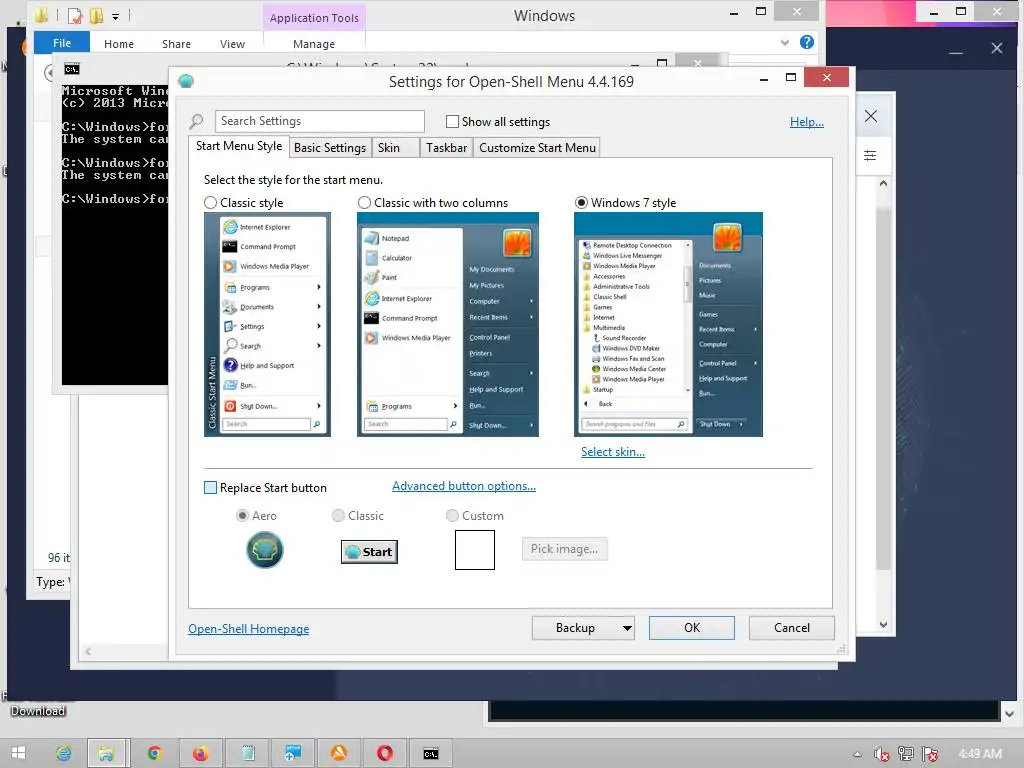1024x768 pixels.
Task: Click the cmd icon in the Command Prompt title bar
Action: tap(72, 69)
